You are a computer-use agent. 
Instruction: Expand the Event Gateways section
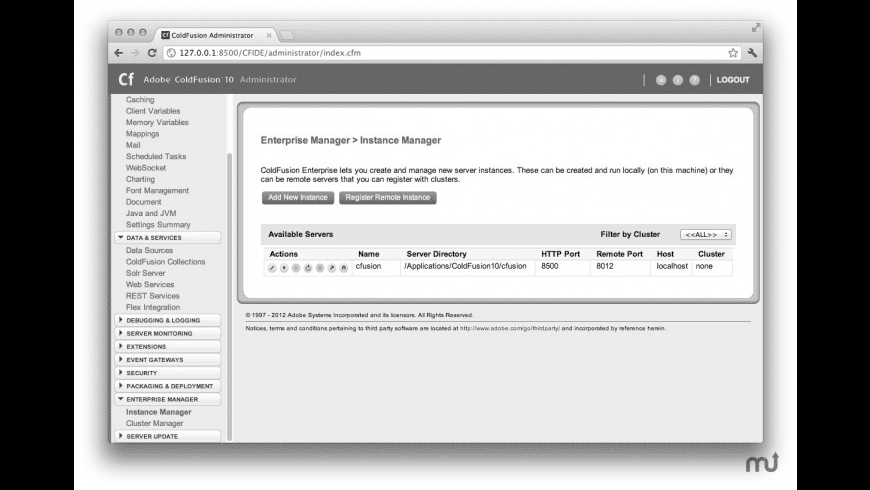coord(168,360)
